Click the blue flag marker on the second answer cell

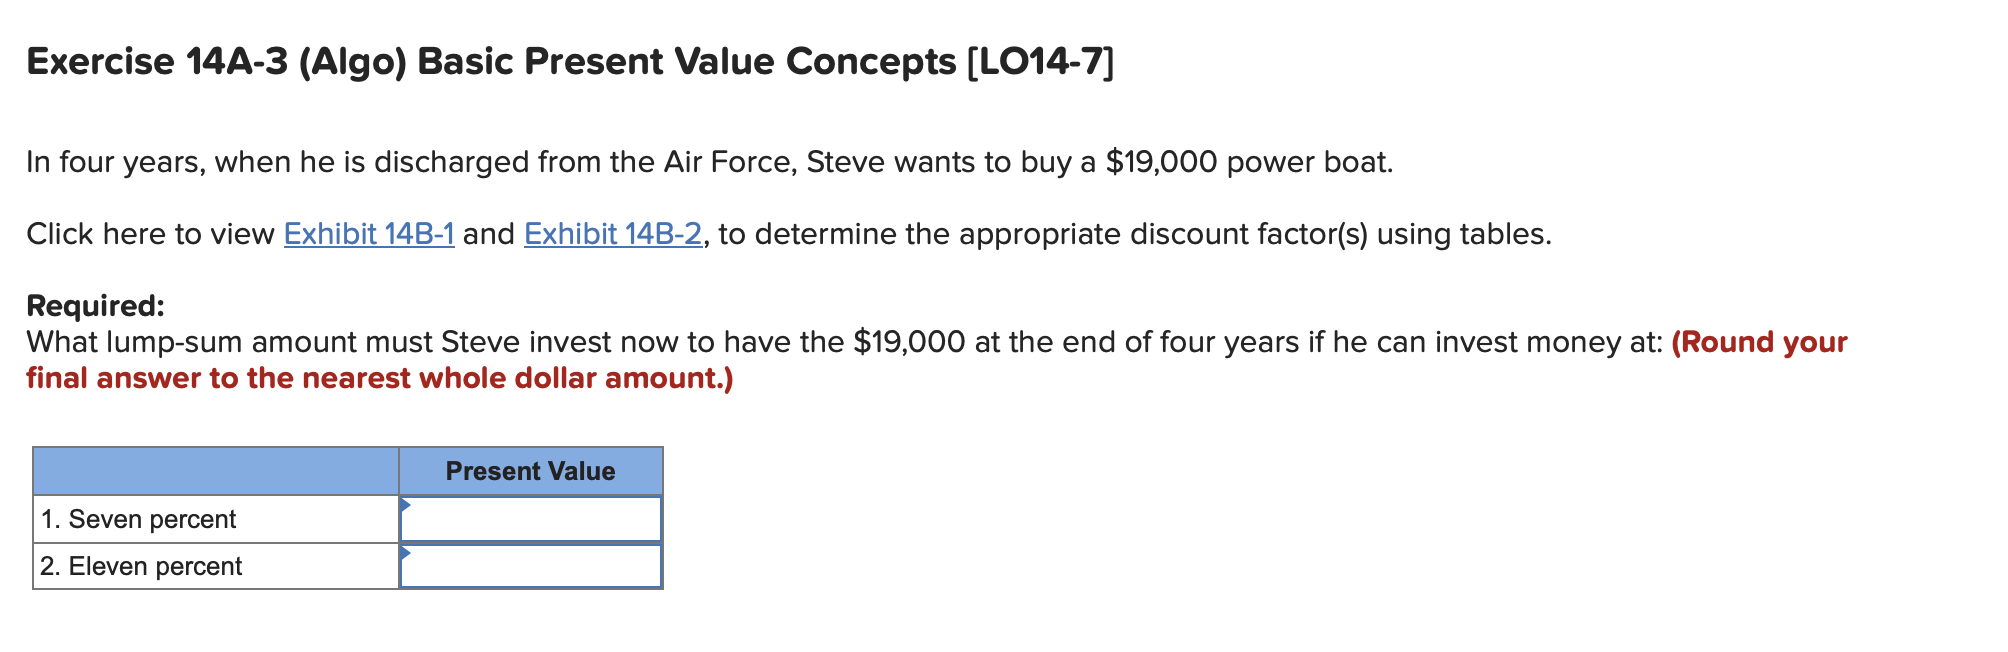pos(406,553)
